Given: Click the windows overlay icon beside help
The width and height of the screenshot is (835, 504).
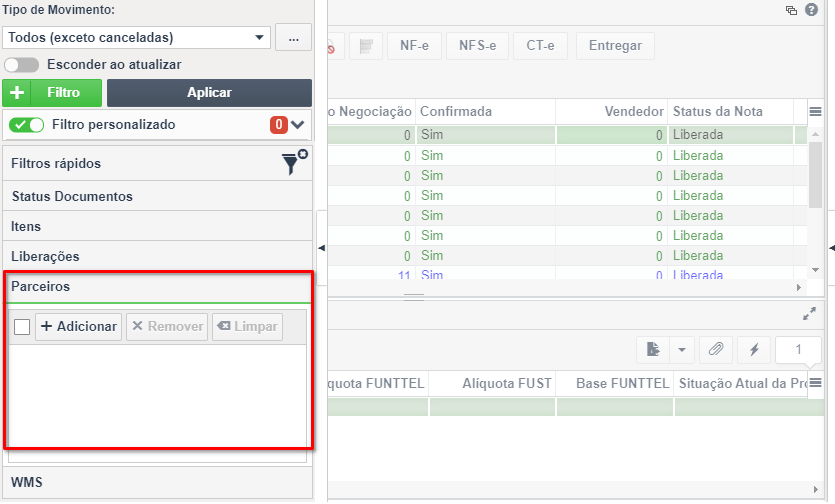Looking at the screenshot, I should click(791, 10).
